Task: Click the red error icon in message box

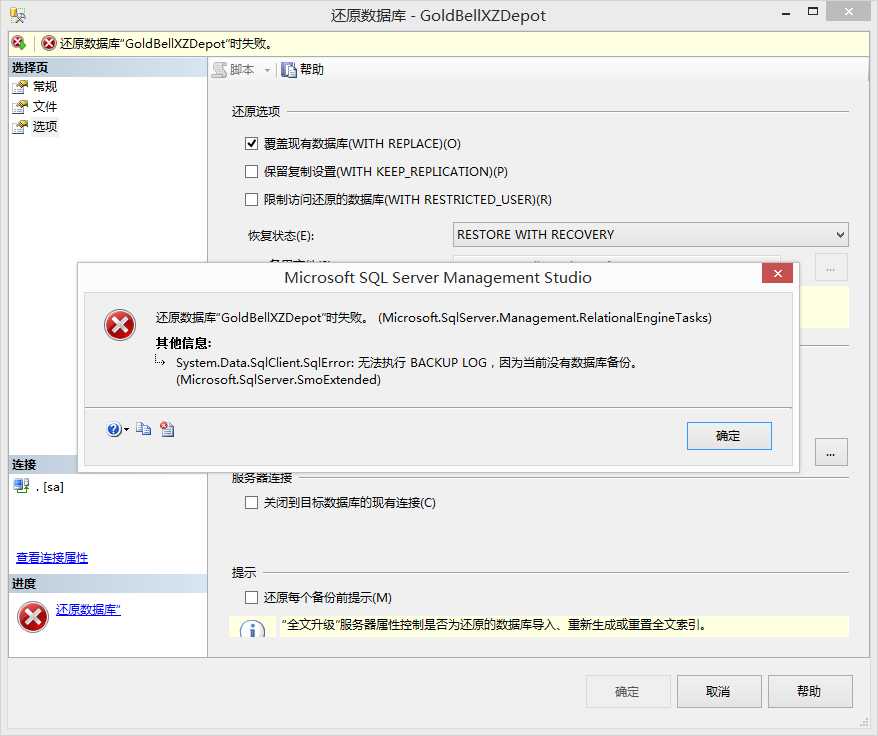Action: (120, 325)
